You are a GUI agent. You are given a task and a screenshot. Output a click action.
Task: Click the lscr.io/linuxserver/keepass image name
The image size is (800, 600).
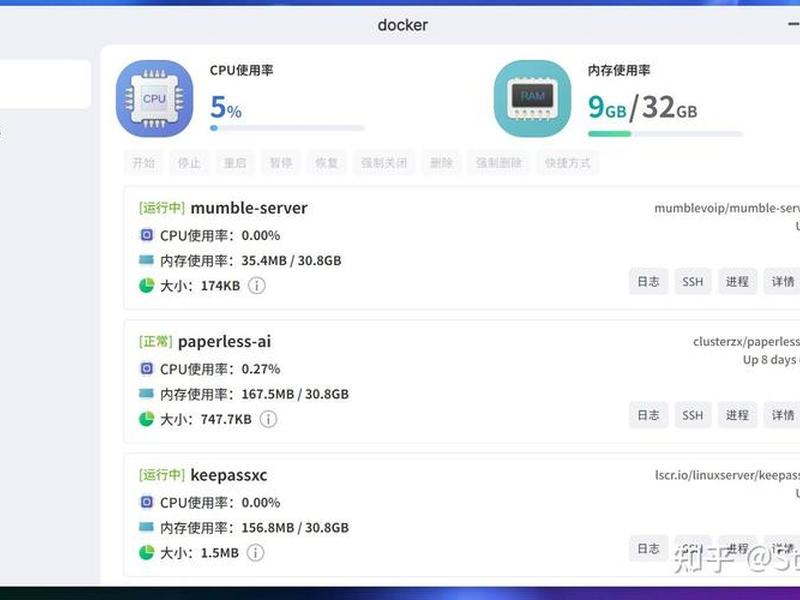tap(728, 476)
